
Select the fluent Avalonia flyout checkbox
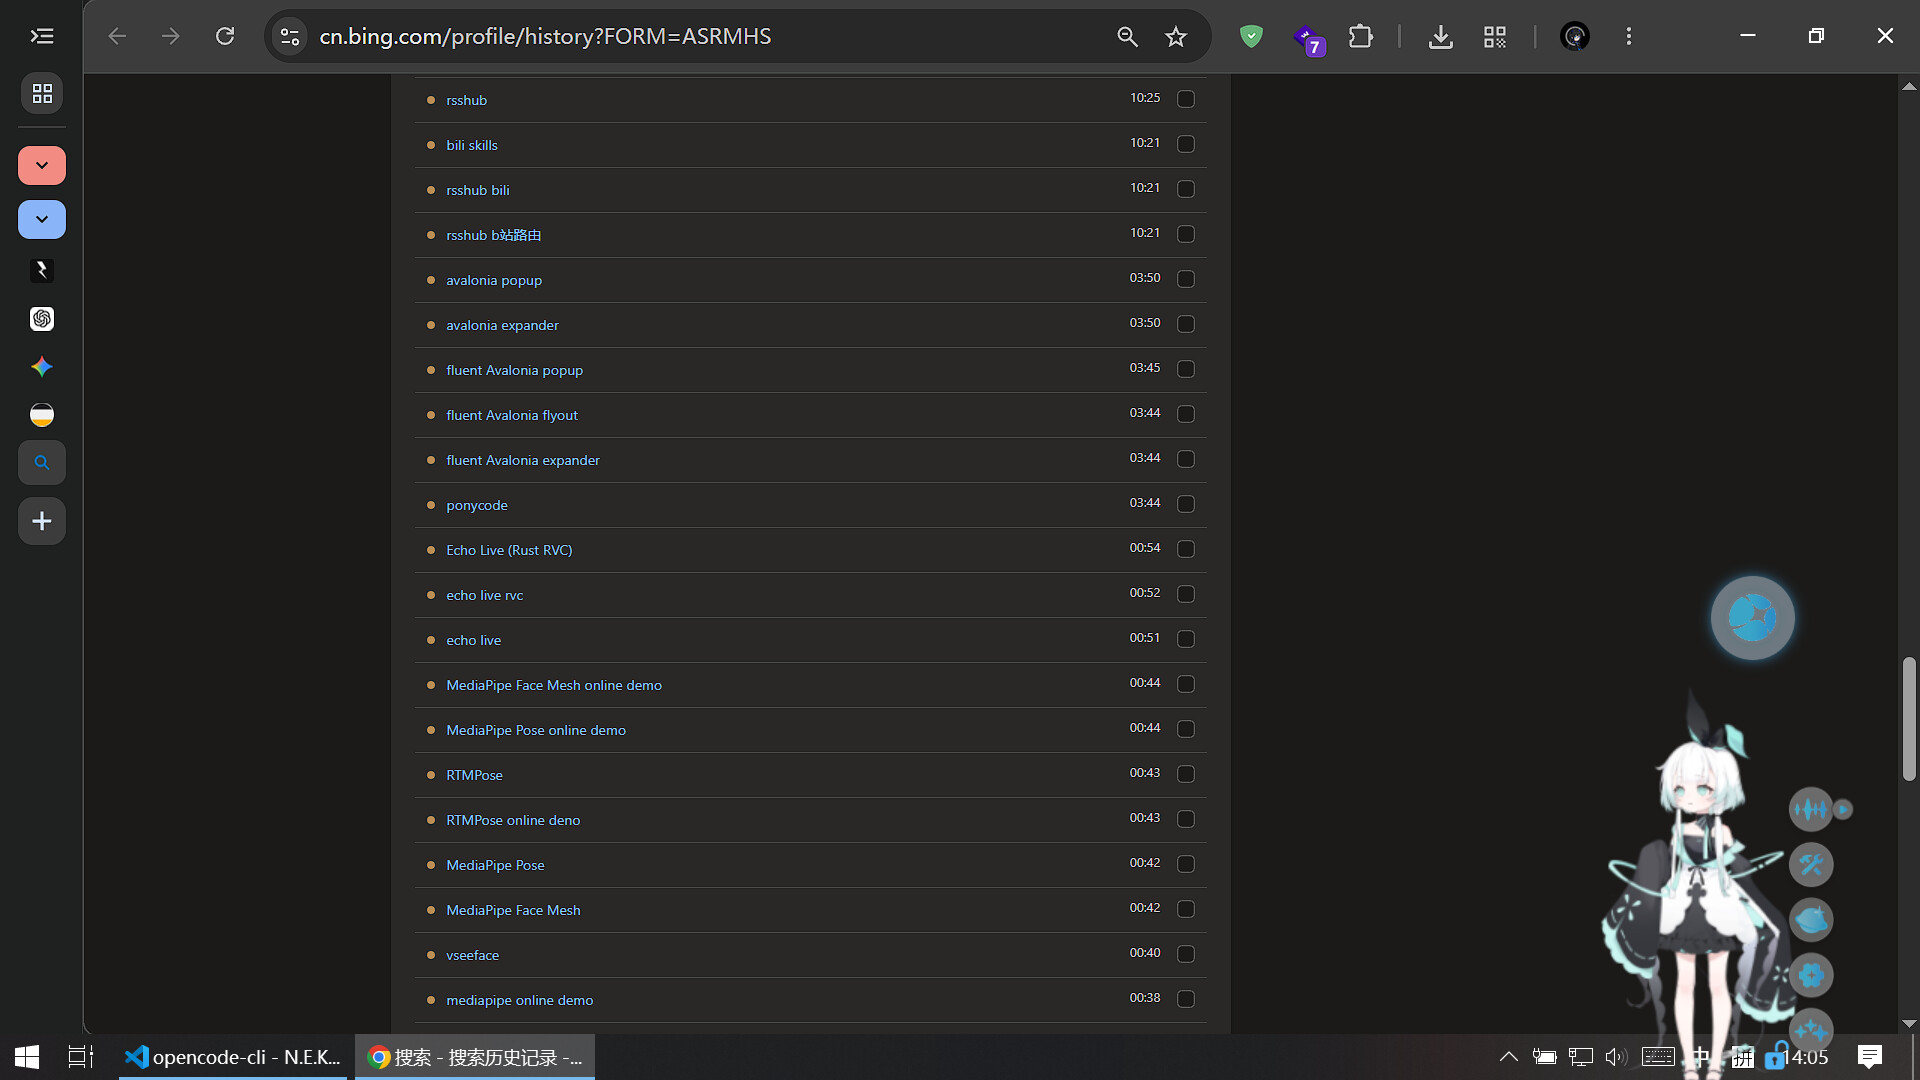[1186, 414]
